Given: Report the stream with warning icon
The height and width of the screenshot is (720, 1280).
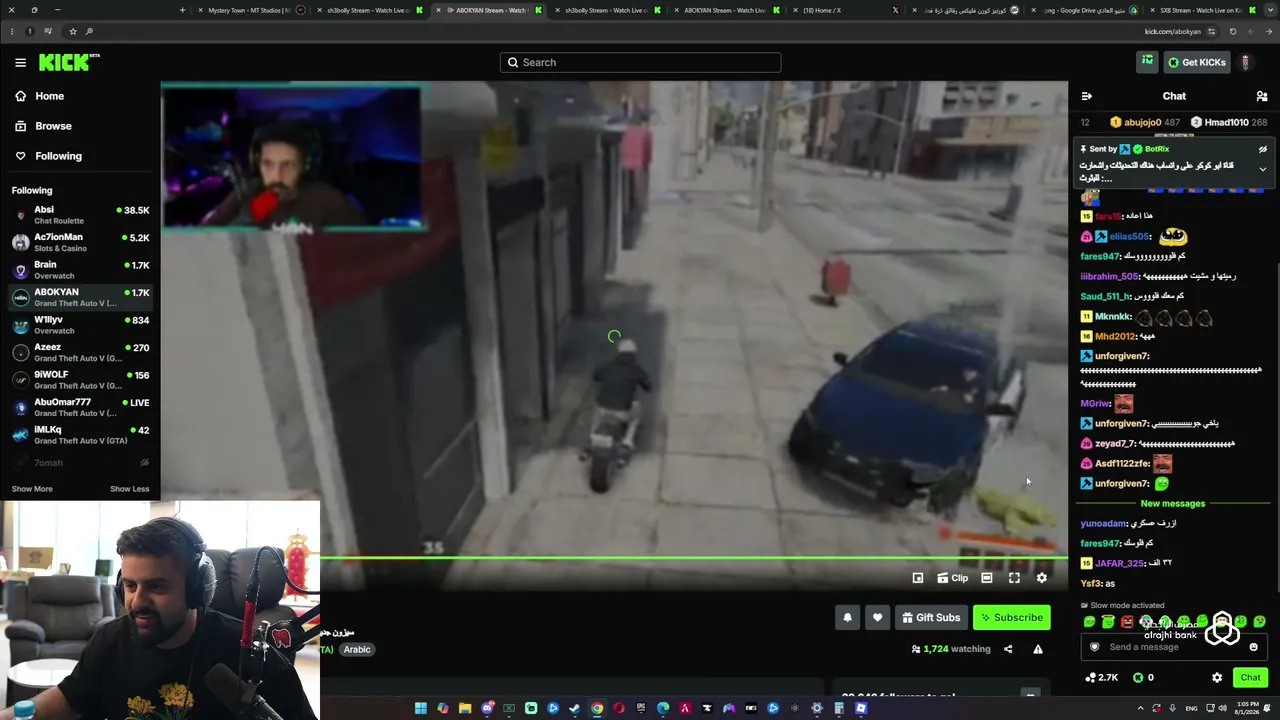Looking at the screenshot, I should [1038, 649].
